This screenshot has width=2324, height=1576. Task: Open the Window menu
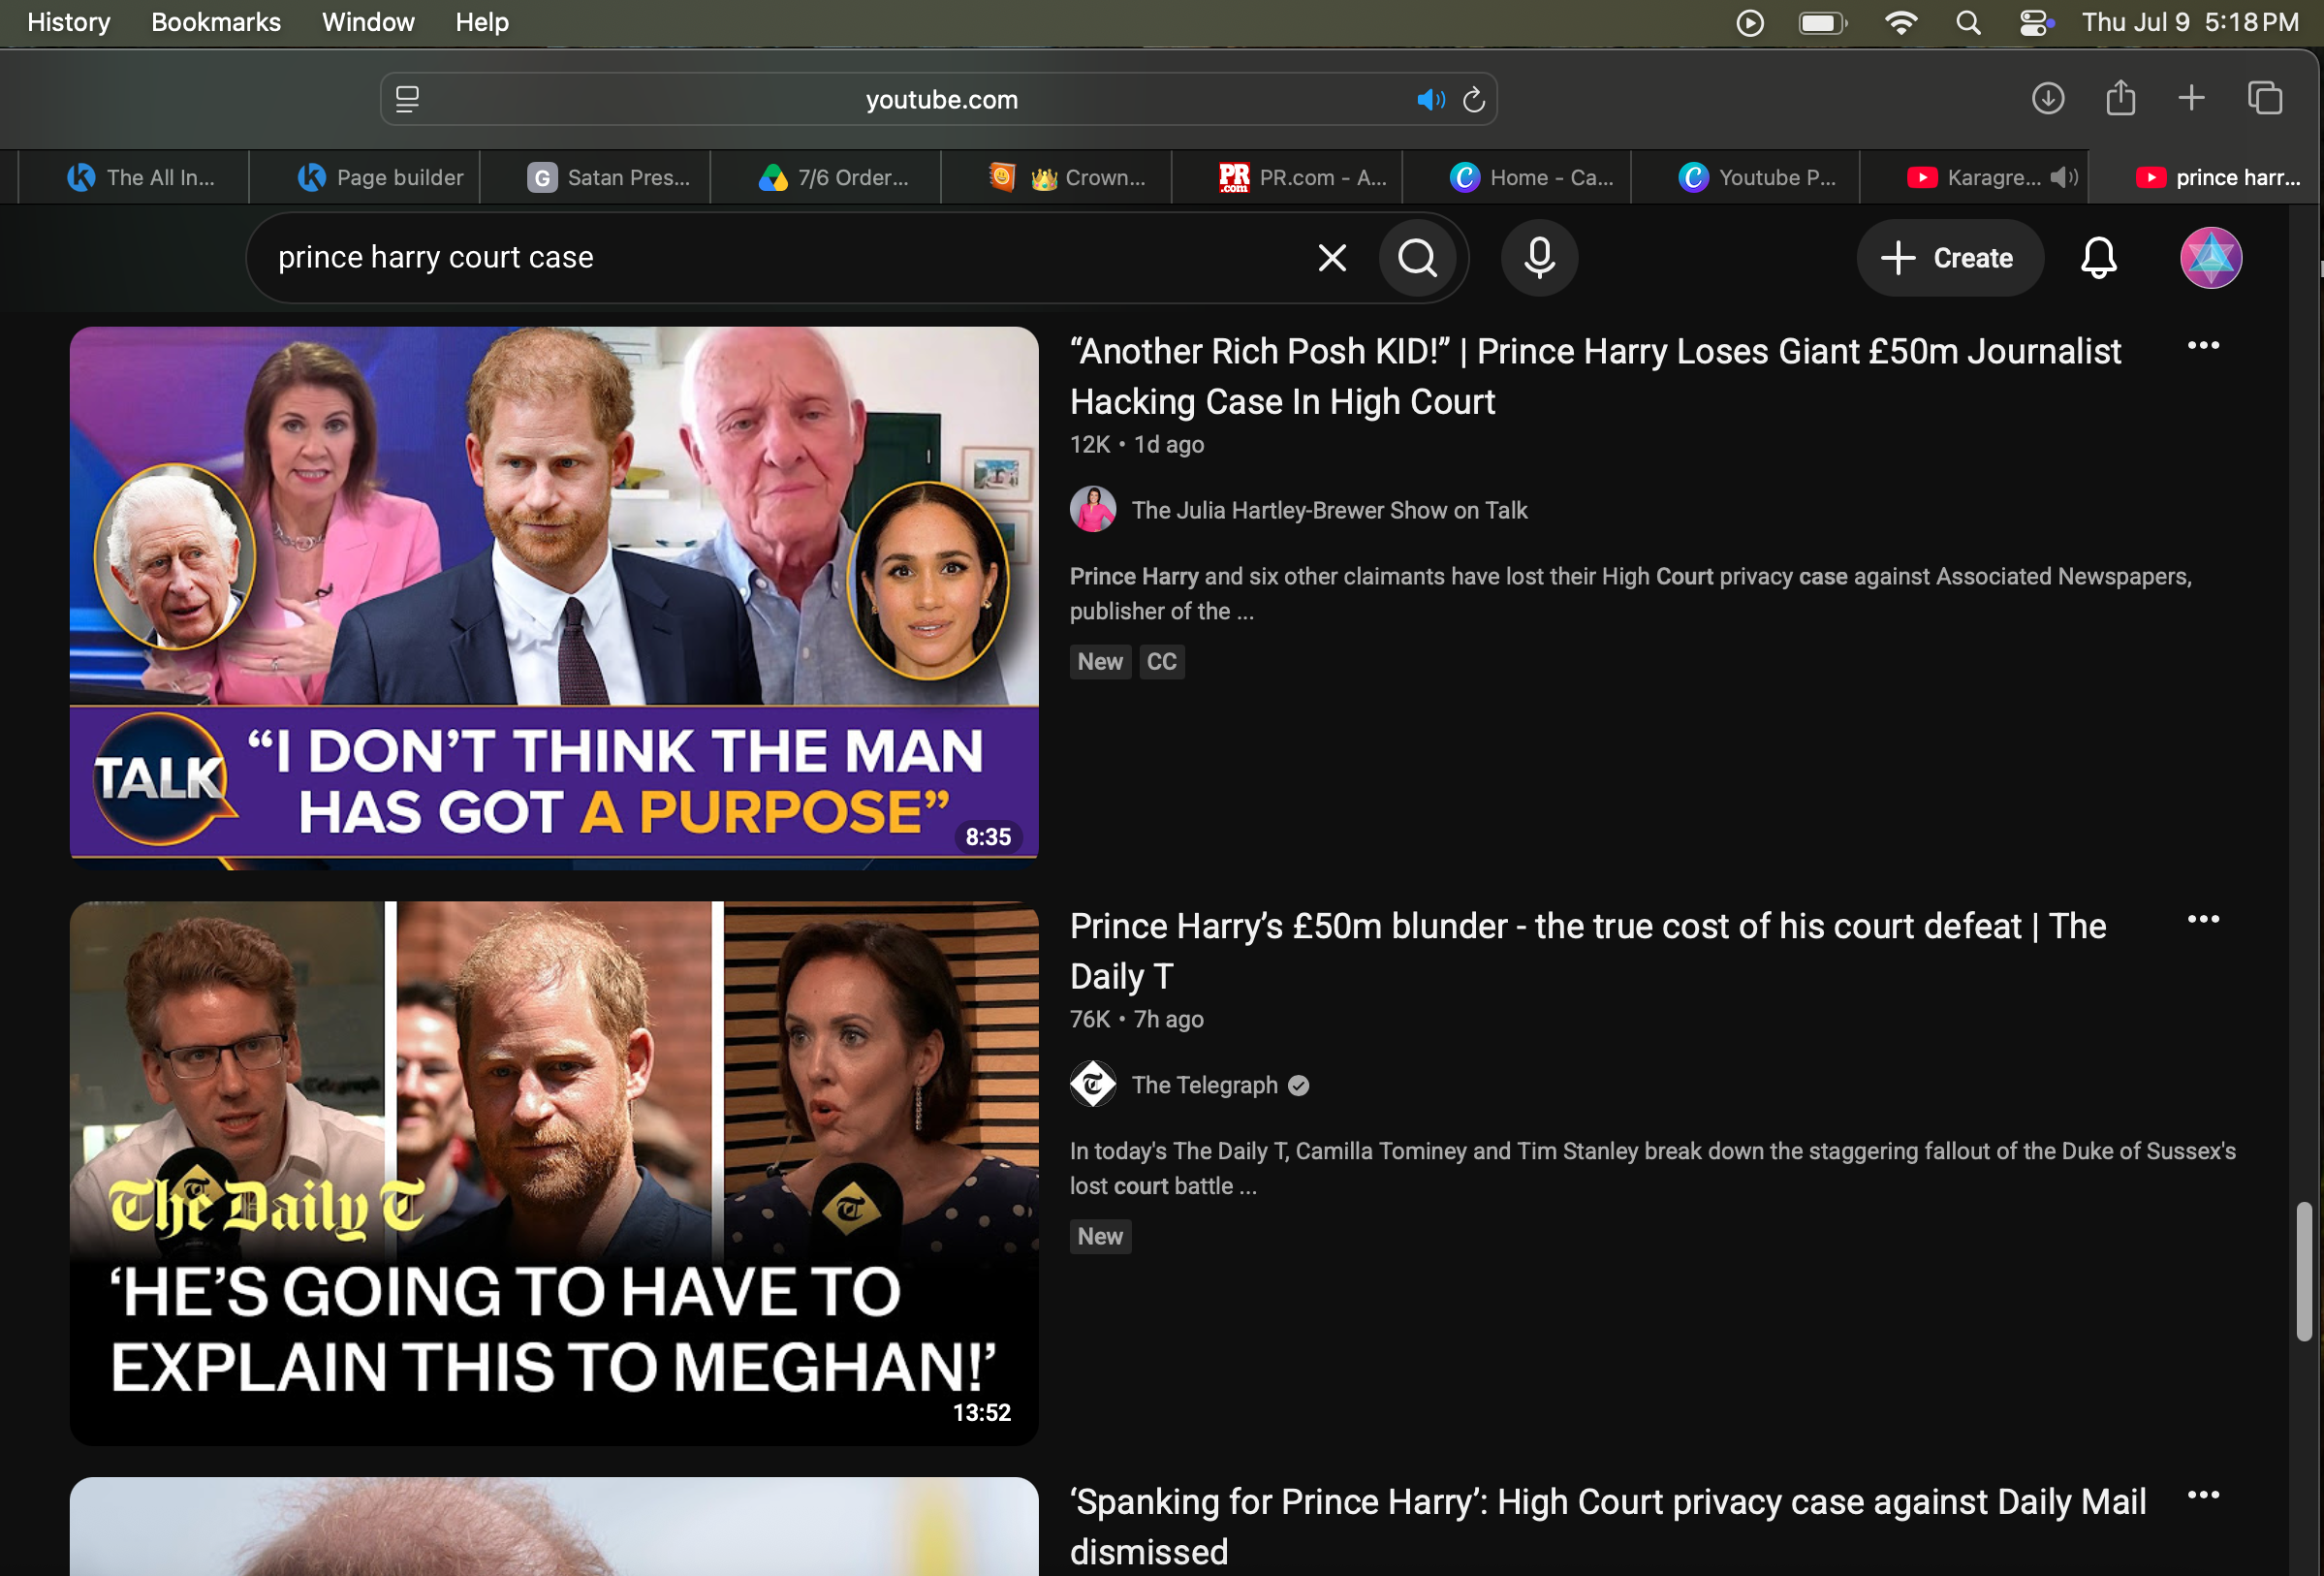pos(368,22)
